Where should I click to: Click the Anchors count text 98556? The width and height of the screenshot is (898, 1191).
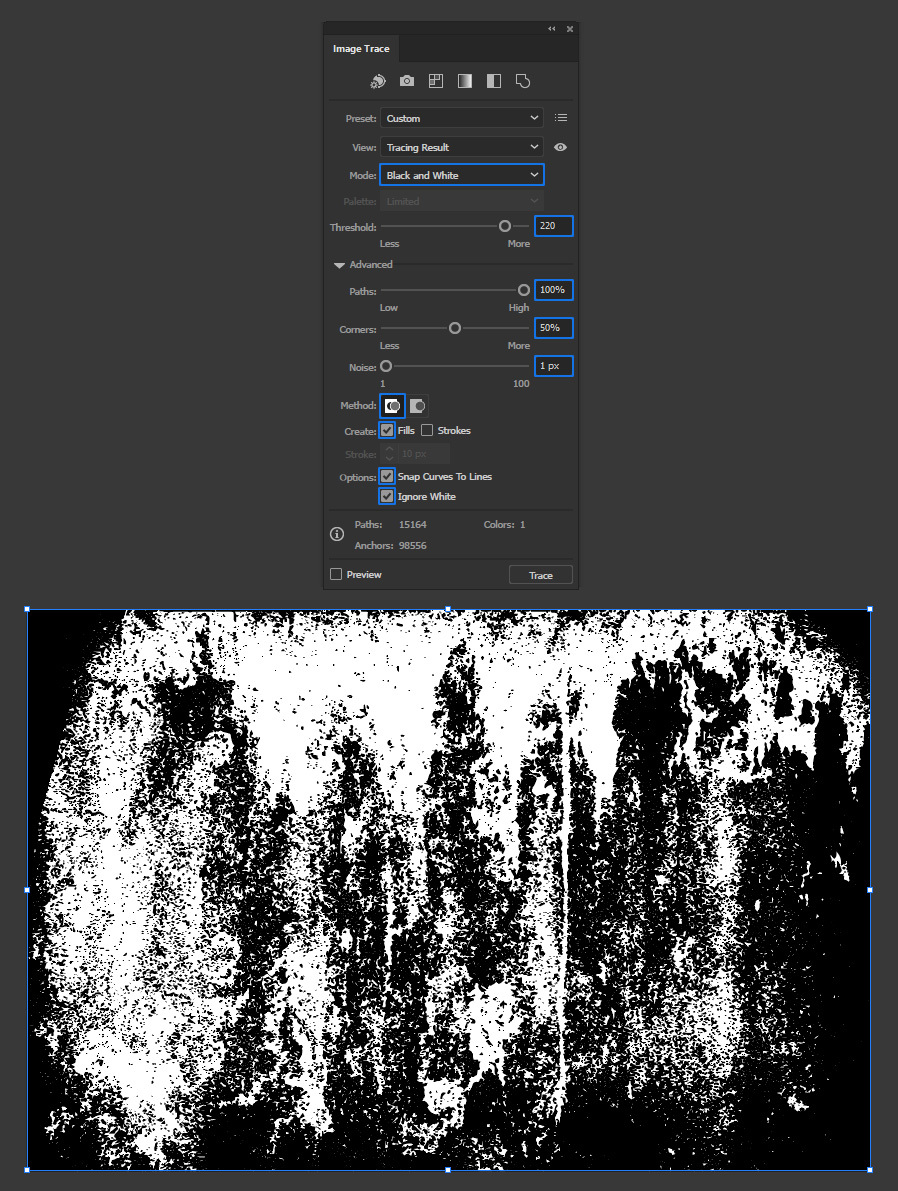point(413,545)
